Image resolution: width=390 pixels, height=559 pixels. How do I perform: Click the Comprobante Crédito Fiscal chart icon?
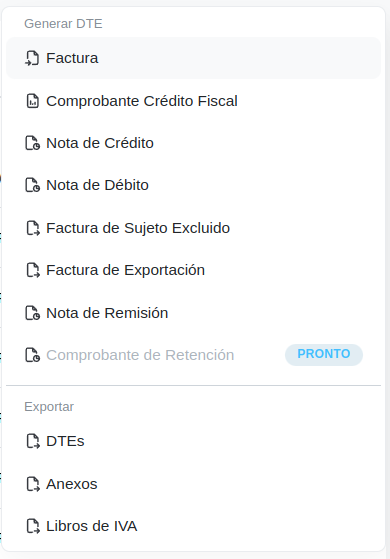pos(32,101)
